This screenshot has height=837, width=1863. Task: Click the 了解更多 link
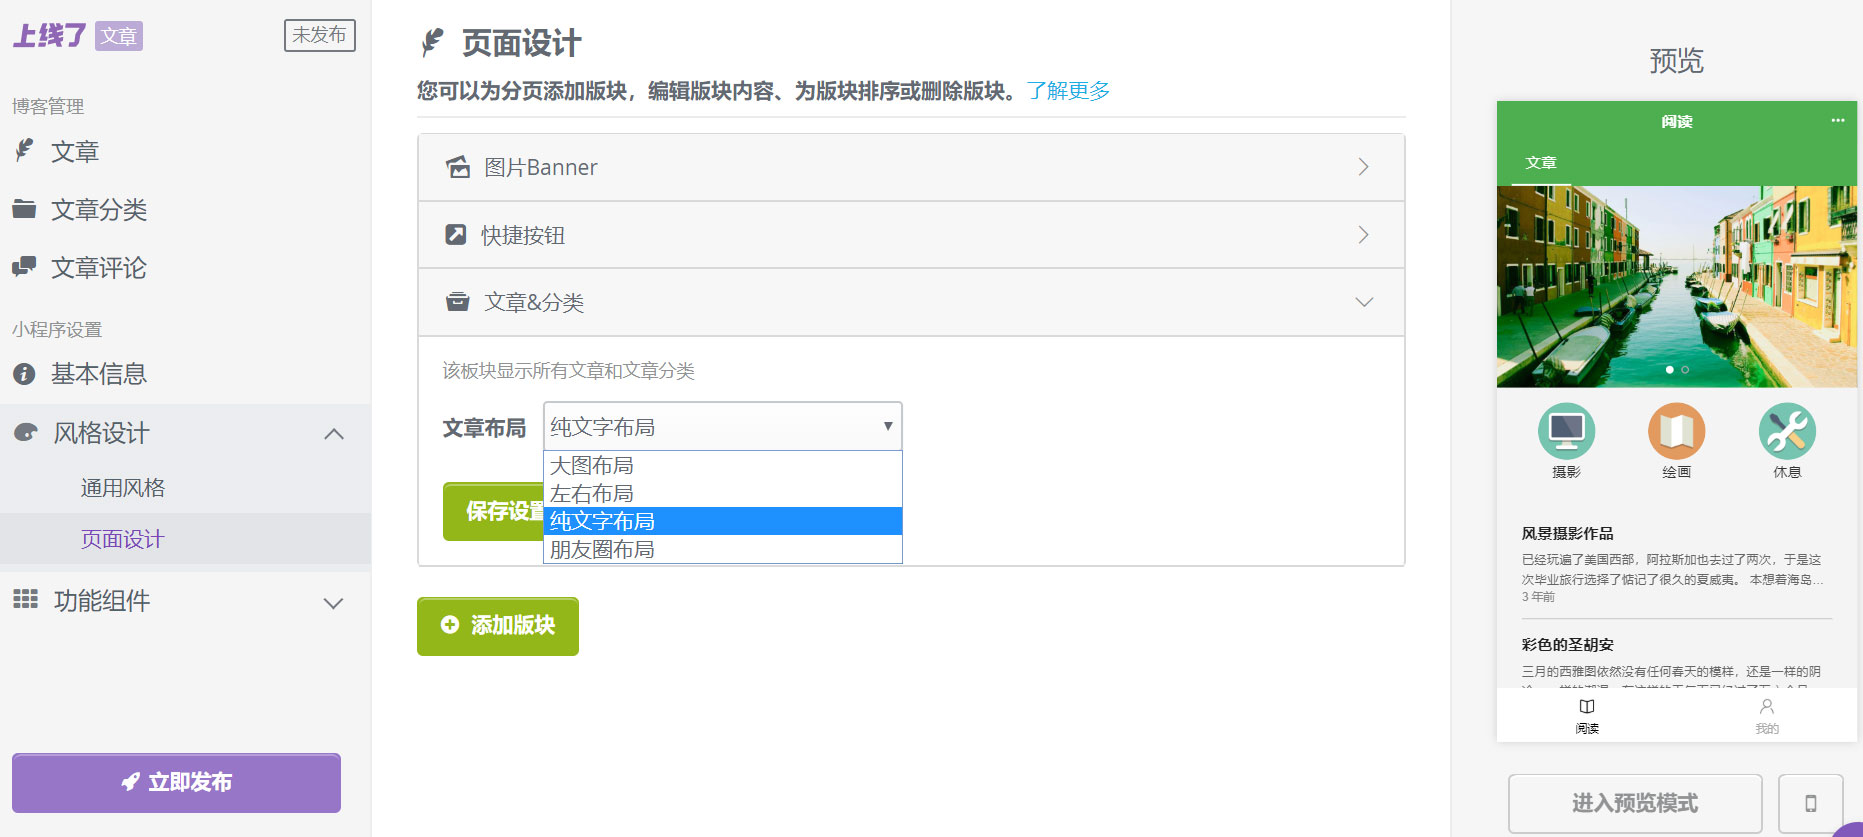[x=1068, y=91]
